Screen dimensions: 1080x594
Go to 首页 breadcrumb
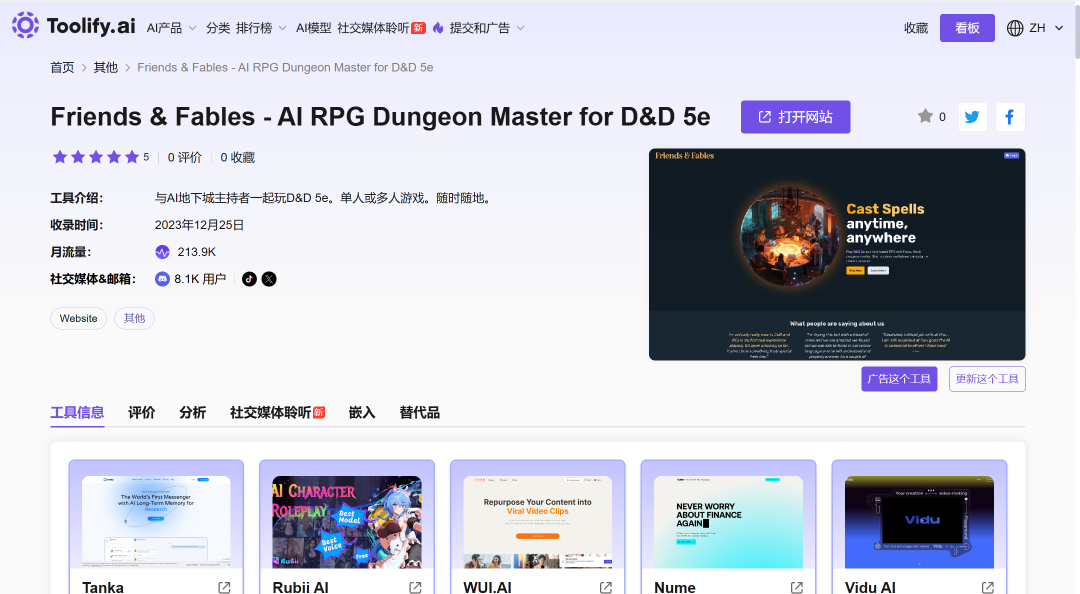(62, 68)
